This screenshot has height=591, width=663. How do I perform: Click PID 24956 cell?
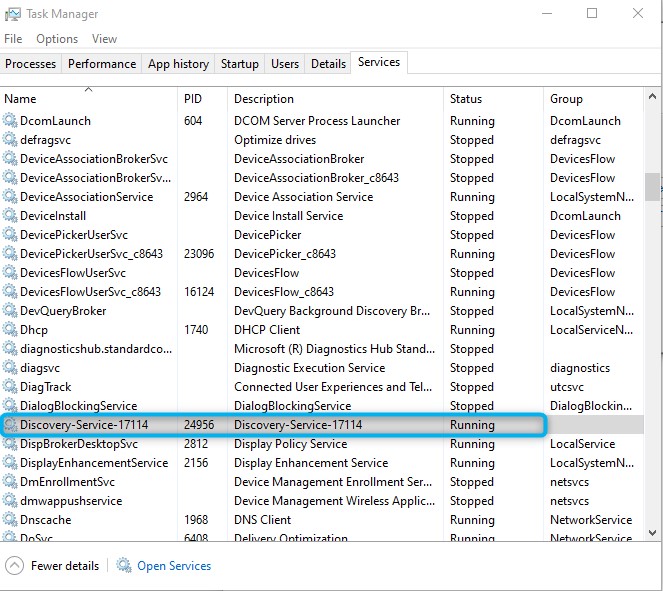click(x=199, y=424)
